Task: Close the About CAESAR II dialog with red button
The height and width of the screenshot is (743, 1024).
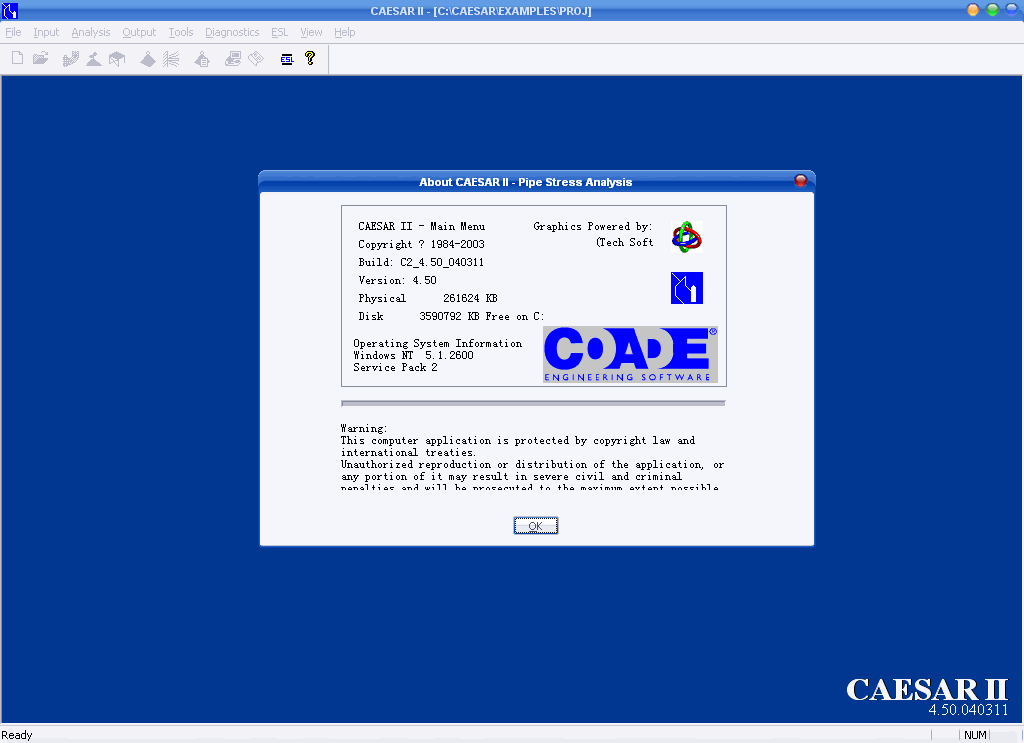Action: click(800, 181)
